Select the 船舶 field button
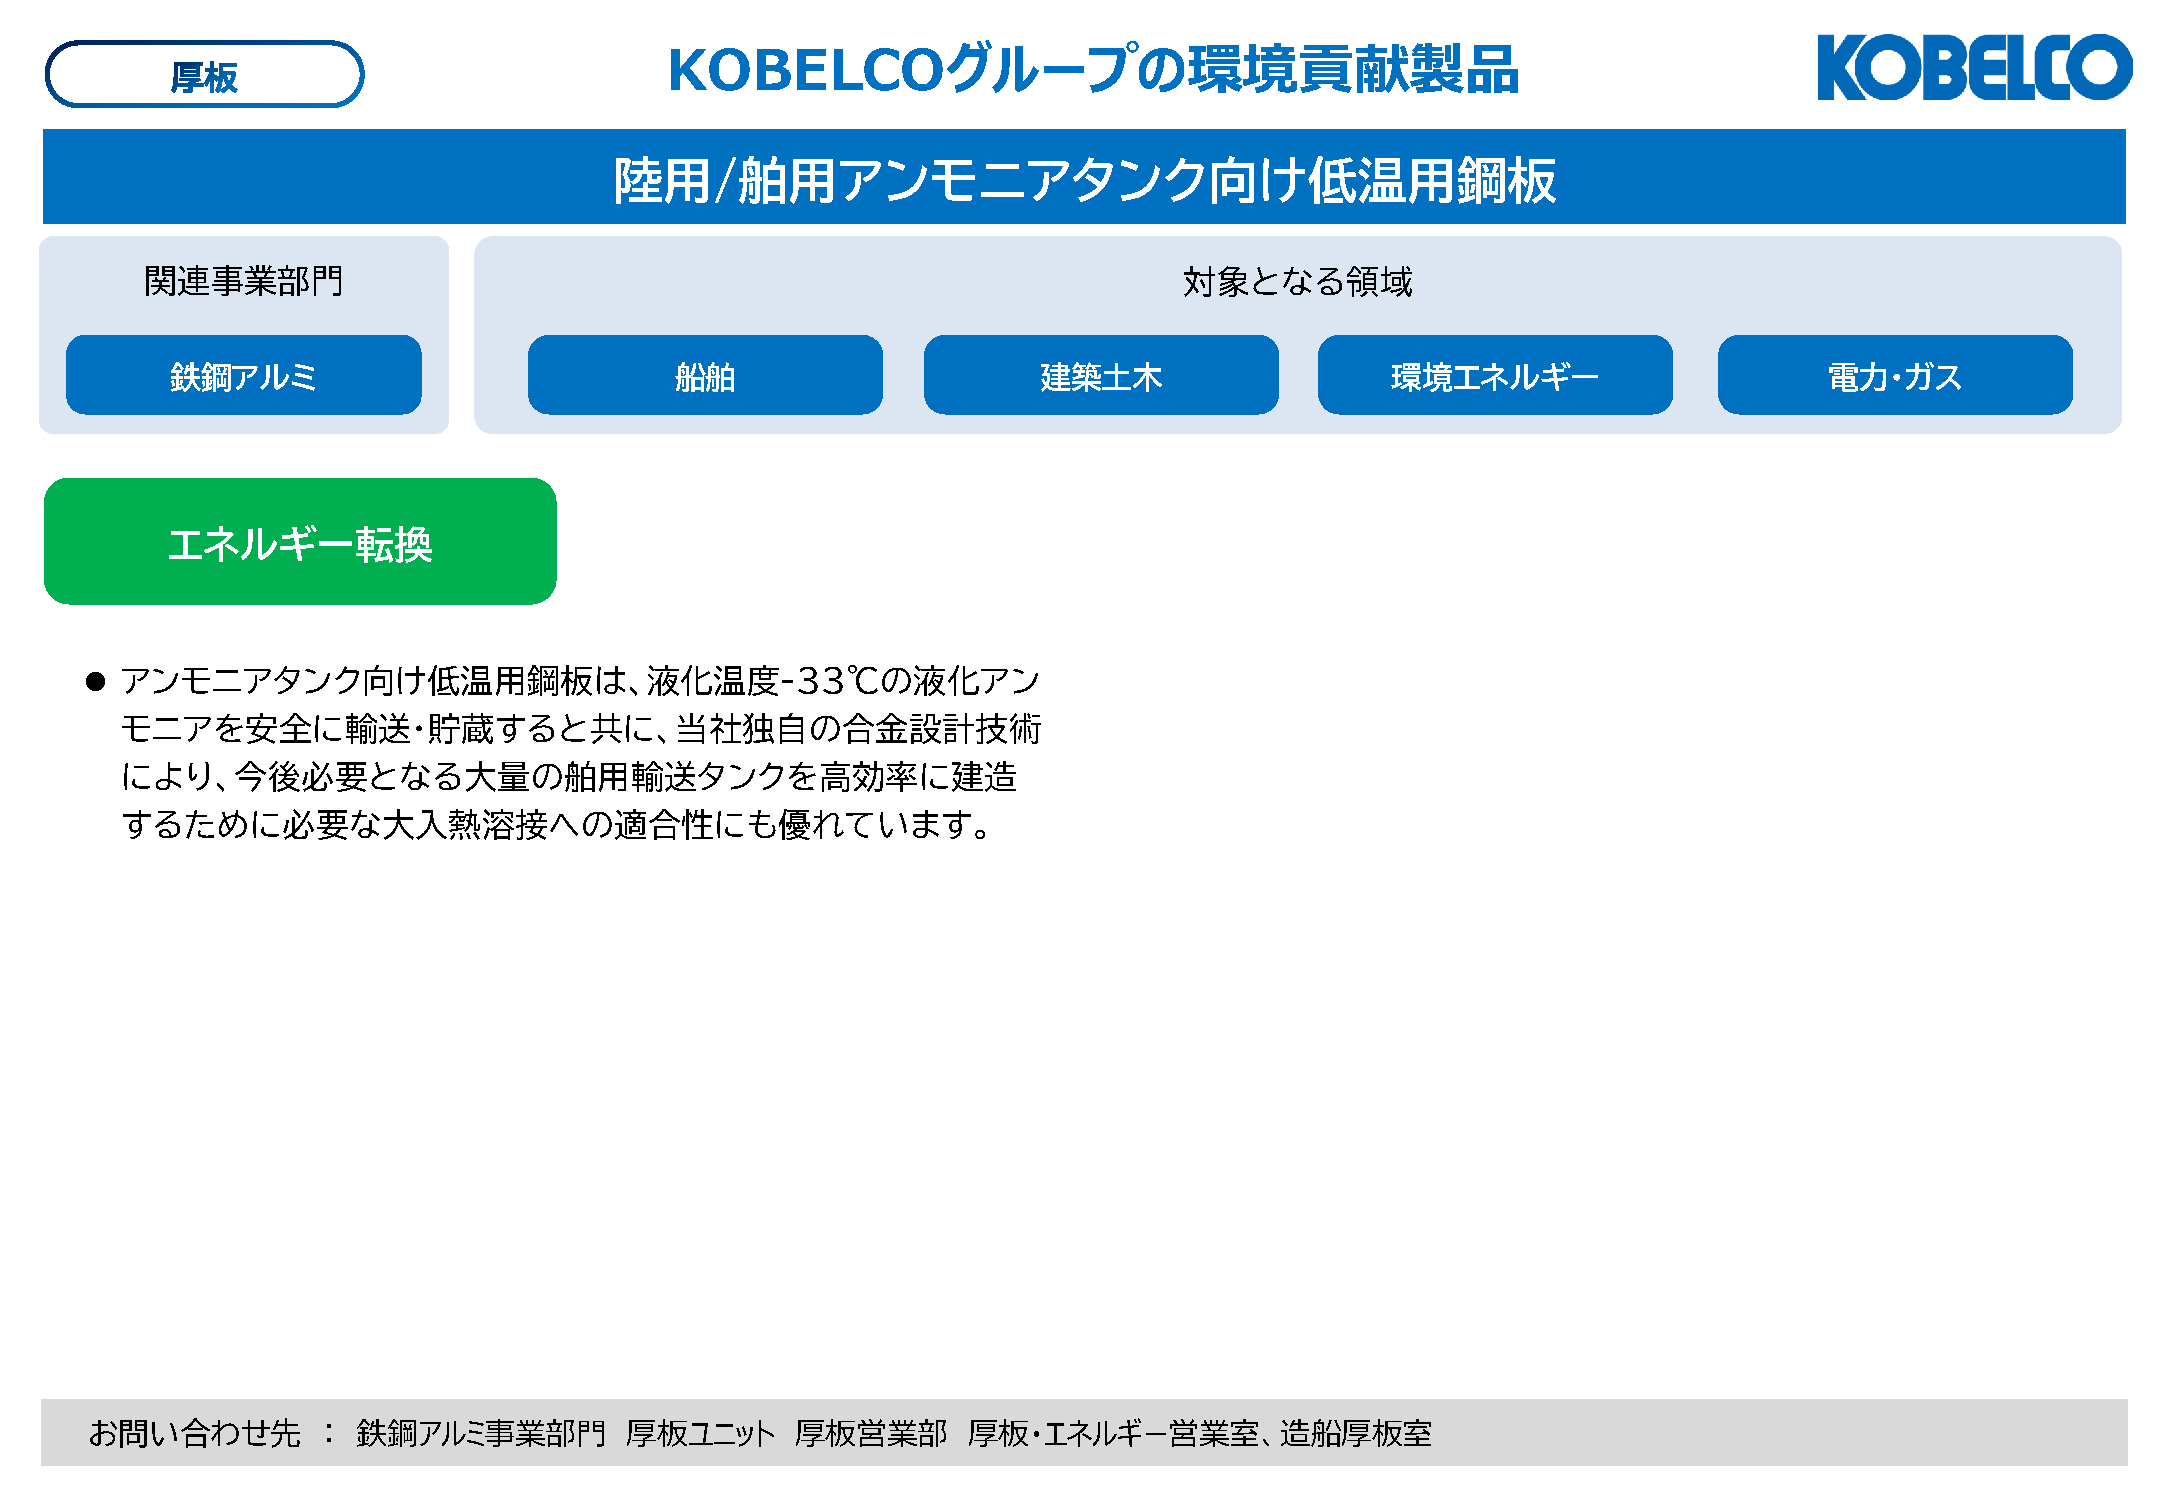Viewport: 2167px width, 1500px height. 705,375
